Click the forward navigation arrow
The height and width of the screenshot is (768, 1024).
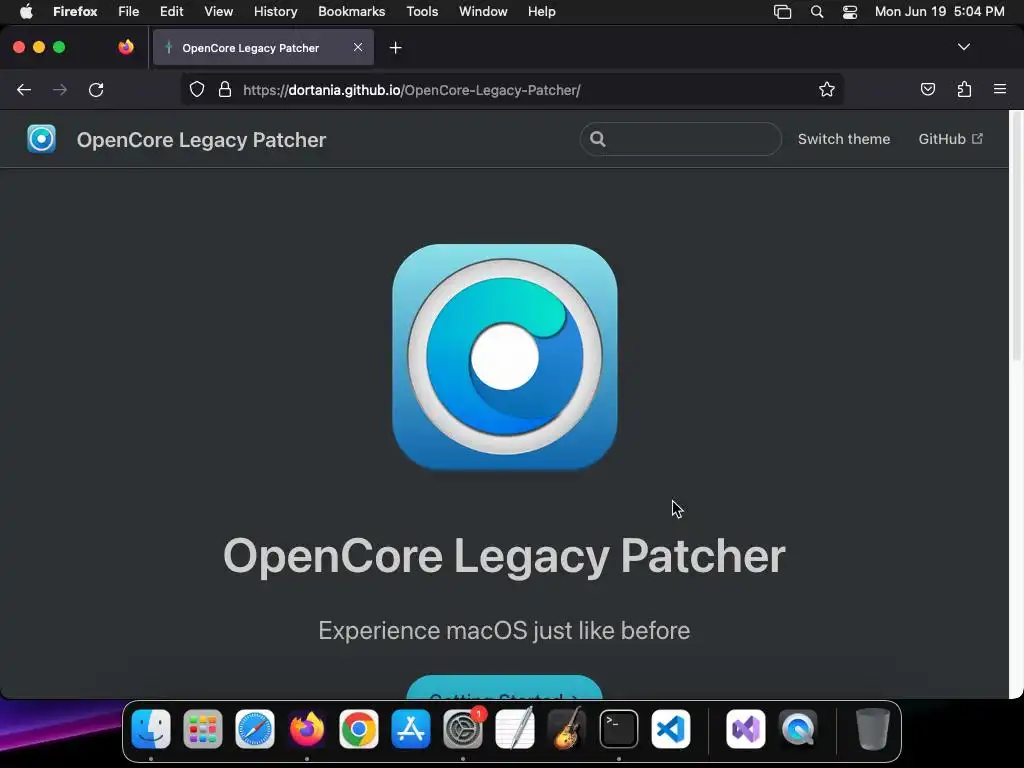pyautogui.click(x=60, y=89)
